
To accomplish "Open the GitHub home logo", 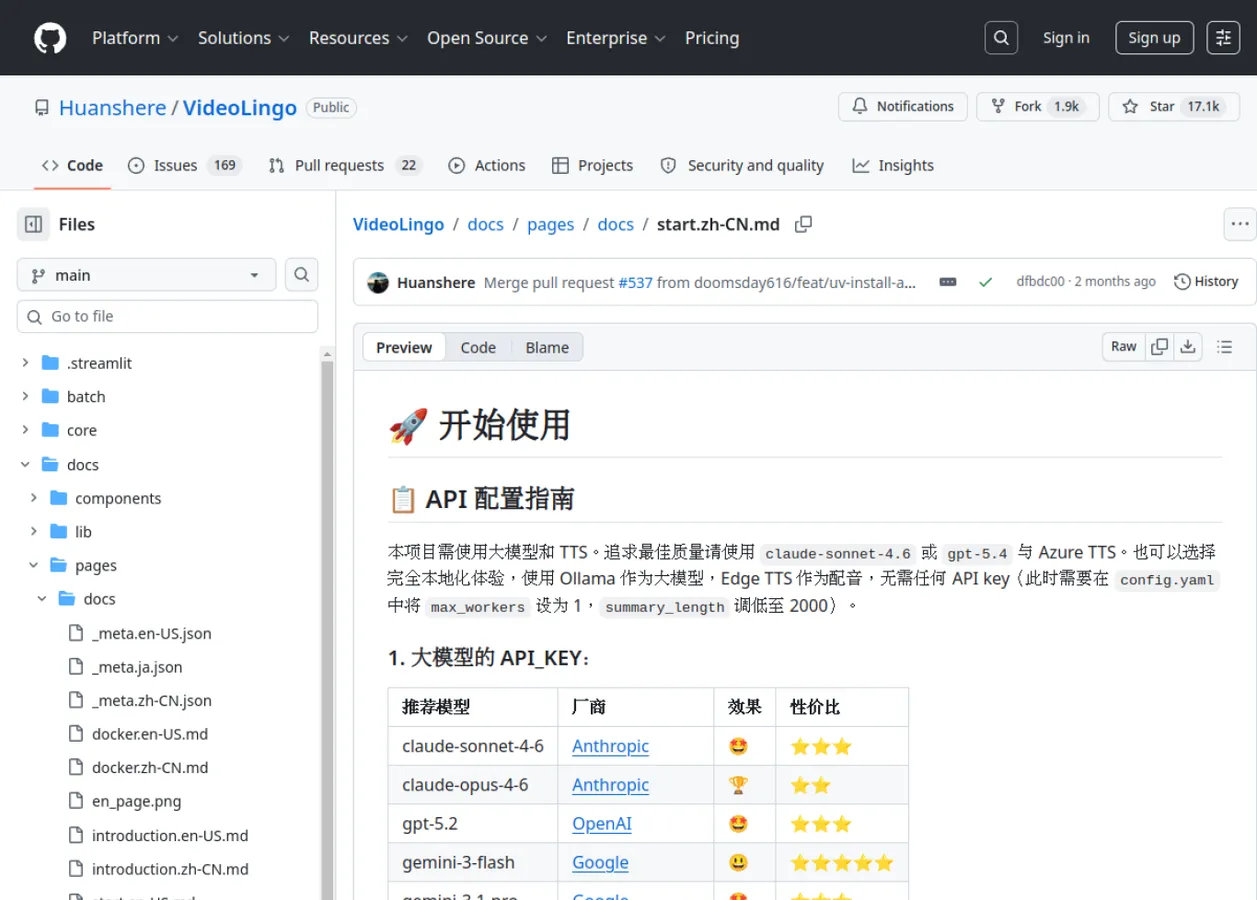I will (x=50, y=38).
